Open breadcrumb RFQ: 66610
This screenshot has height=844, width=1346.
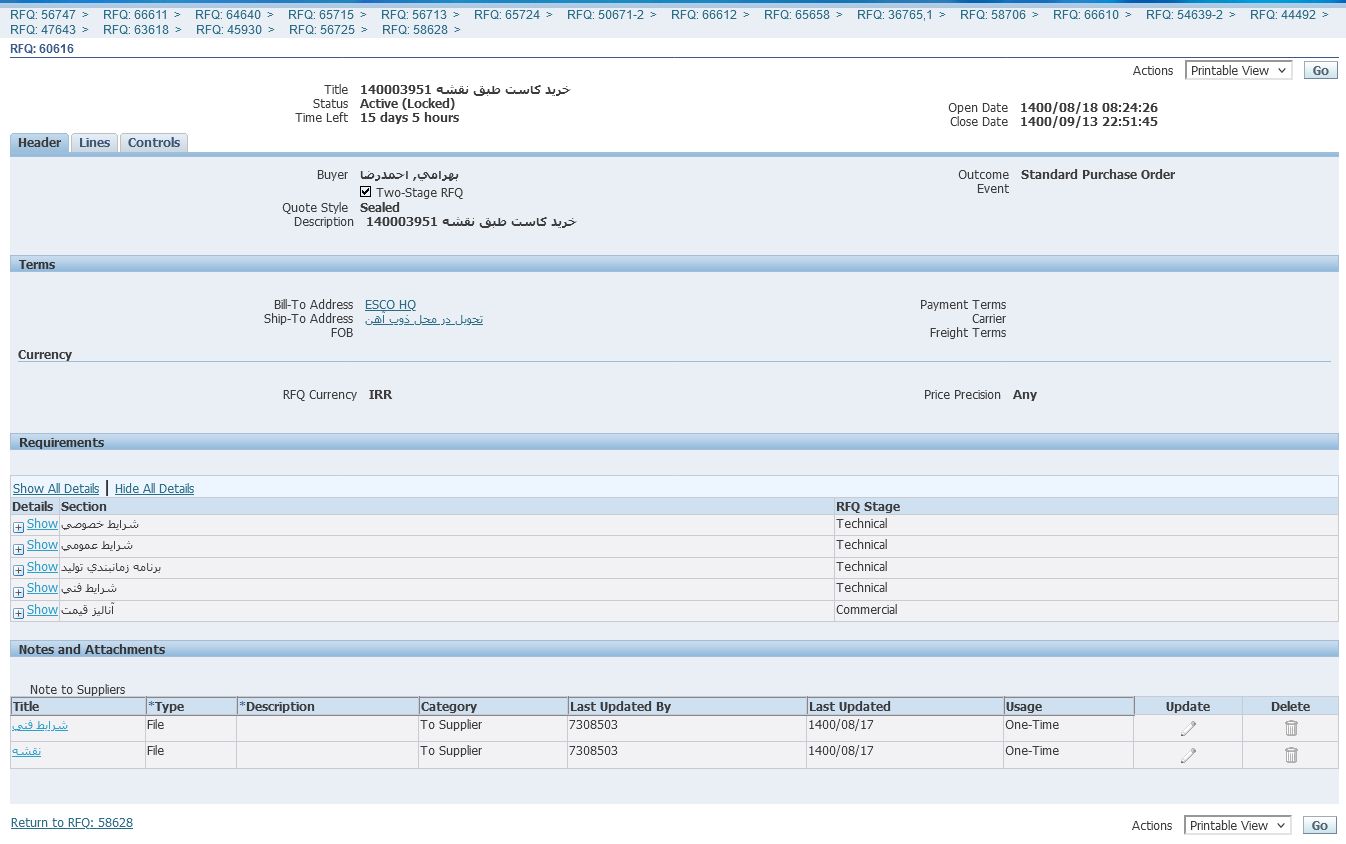point(1086,15)
